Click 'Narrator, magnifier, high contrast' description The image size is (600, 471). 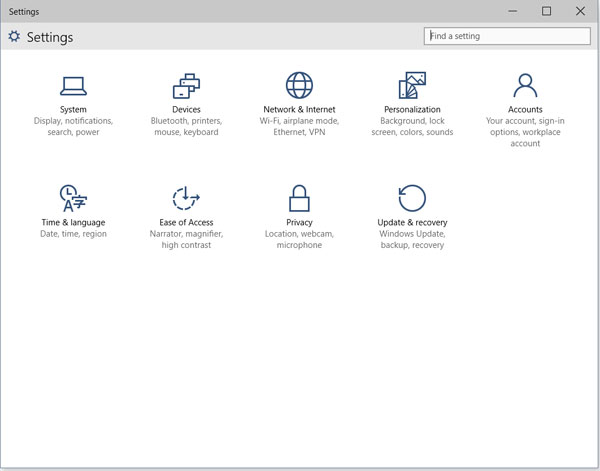click(x=186, y=239)
